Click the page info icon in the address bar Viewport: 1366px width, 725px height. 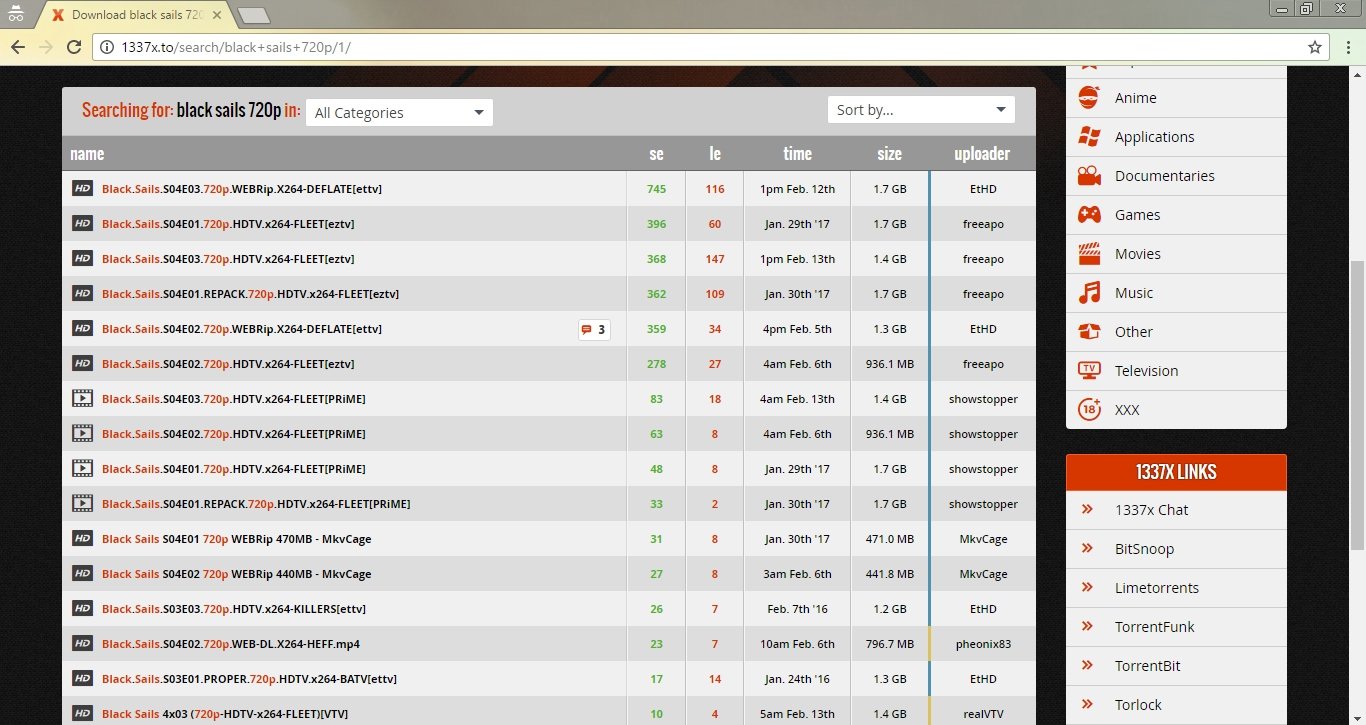108,47
